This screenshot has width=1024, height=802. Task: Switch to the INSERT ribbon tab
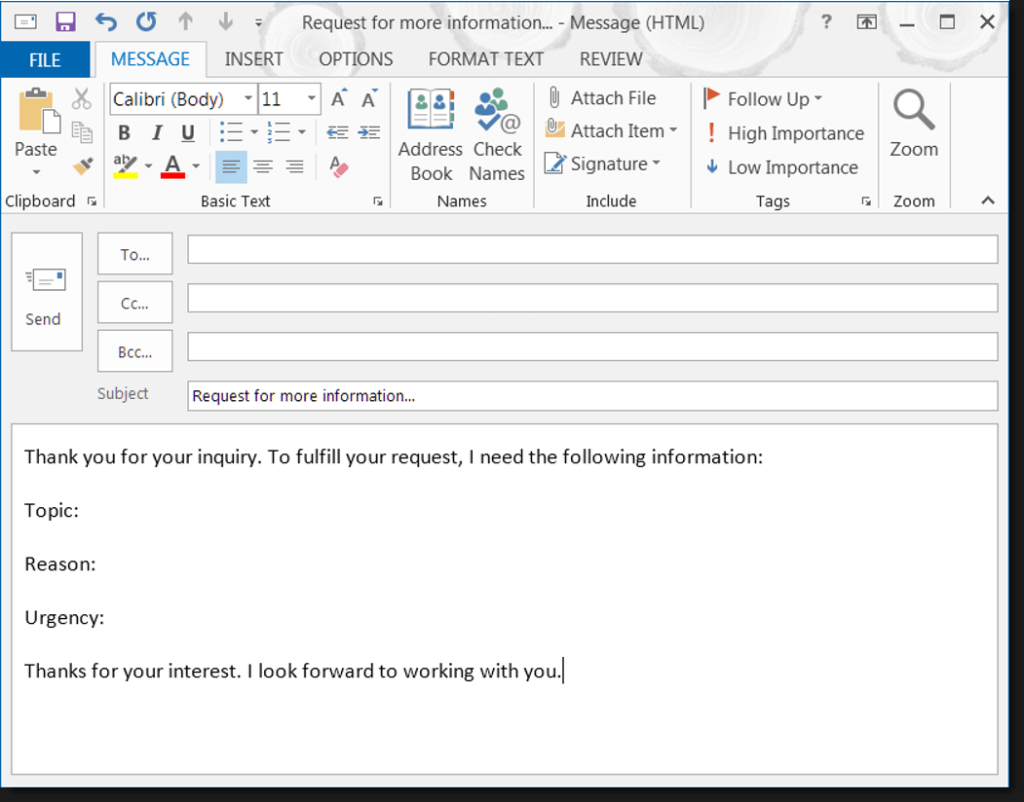(254, 59)
